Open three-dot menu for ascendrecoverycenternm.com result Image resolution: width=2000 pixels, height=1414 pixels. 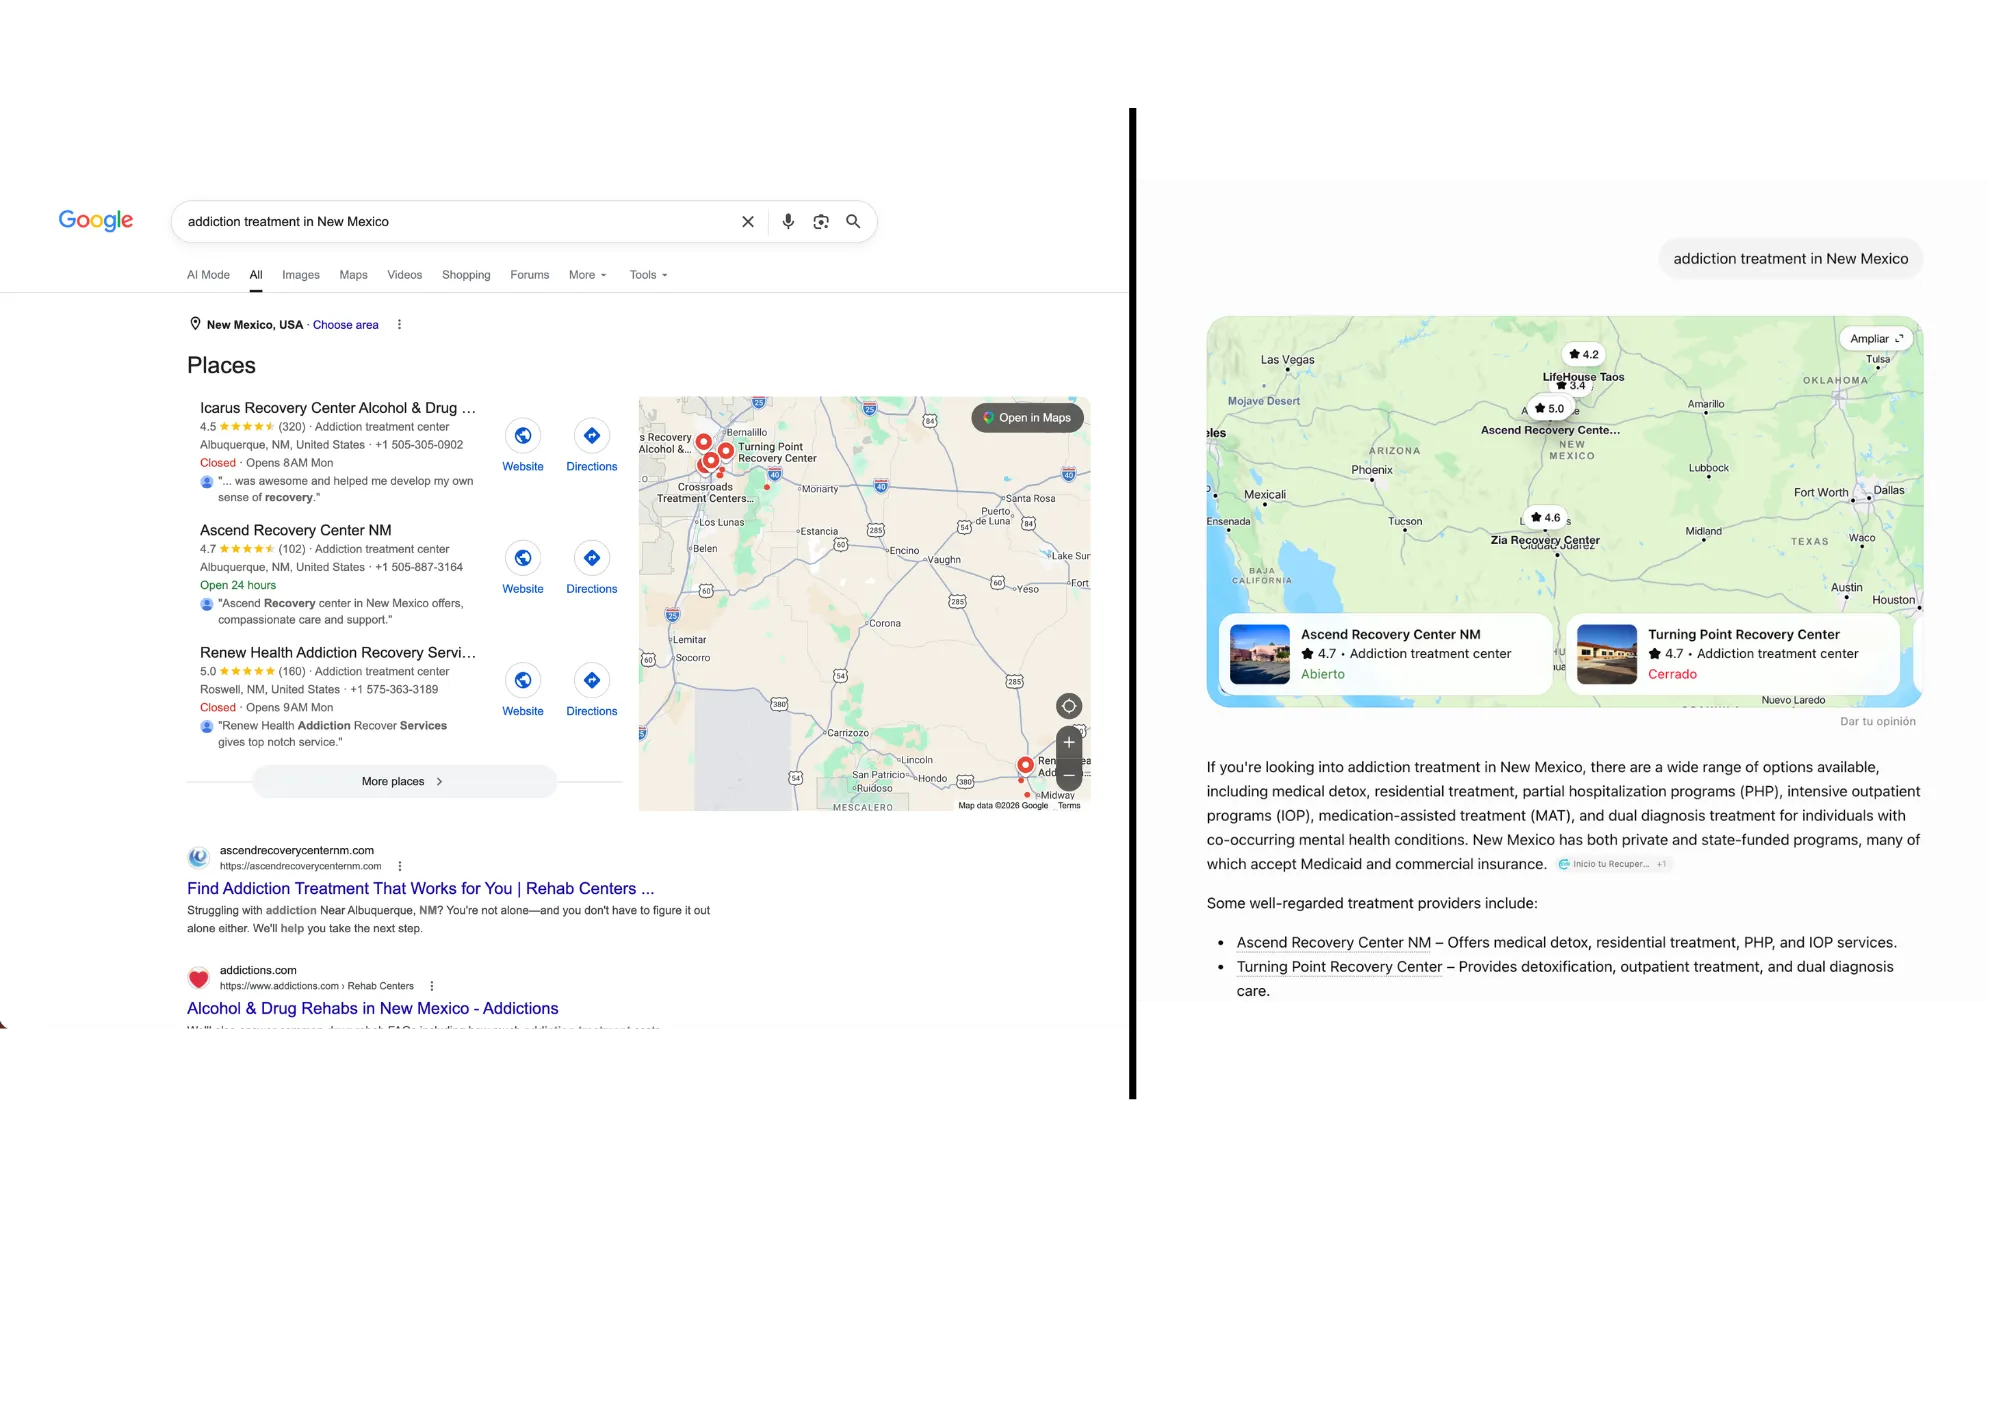point(400,867)
